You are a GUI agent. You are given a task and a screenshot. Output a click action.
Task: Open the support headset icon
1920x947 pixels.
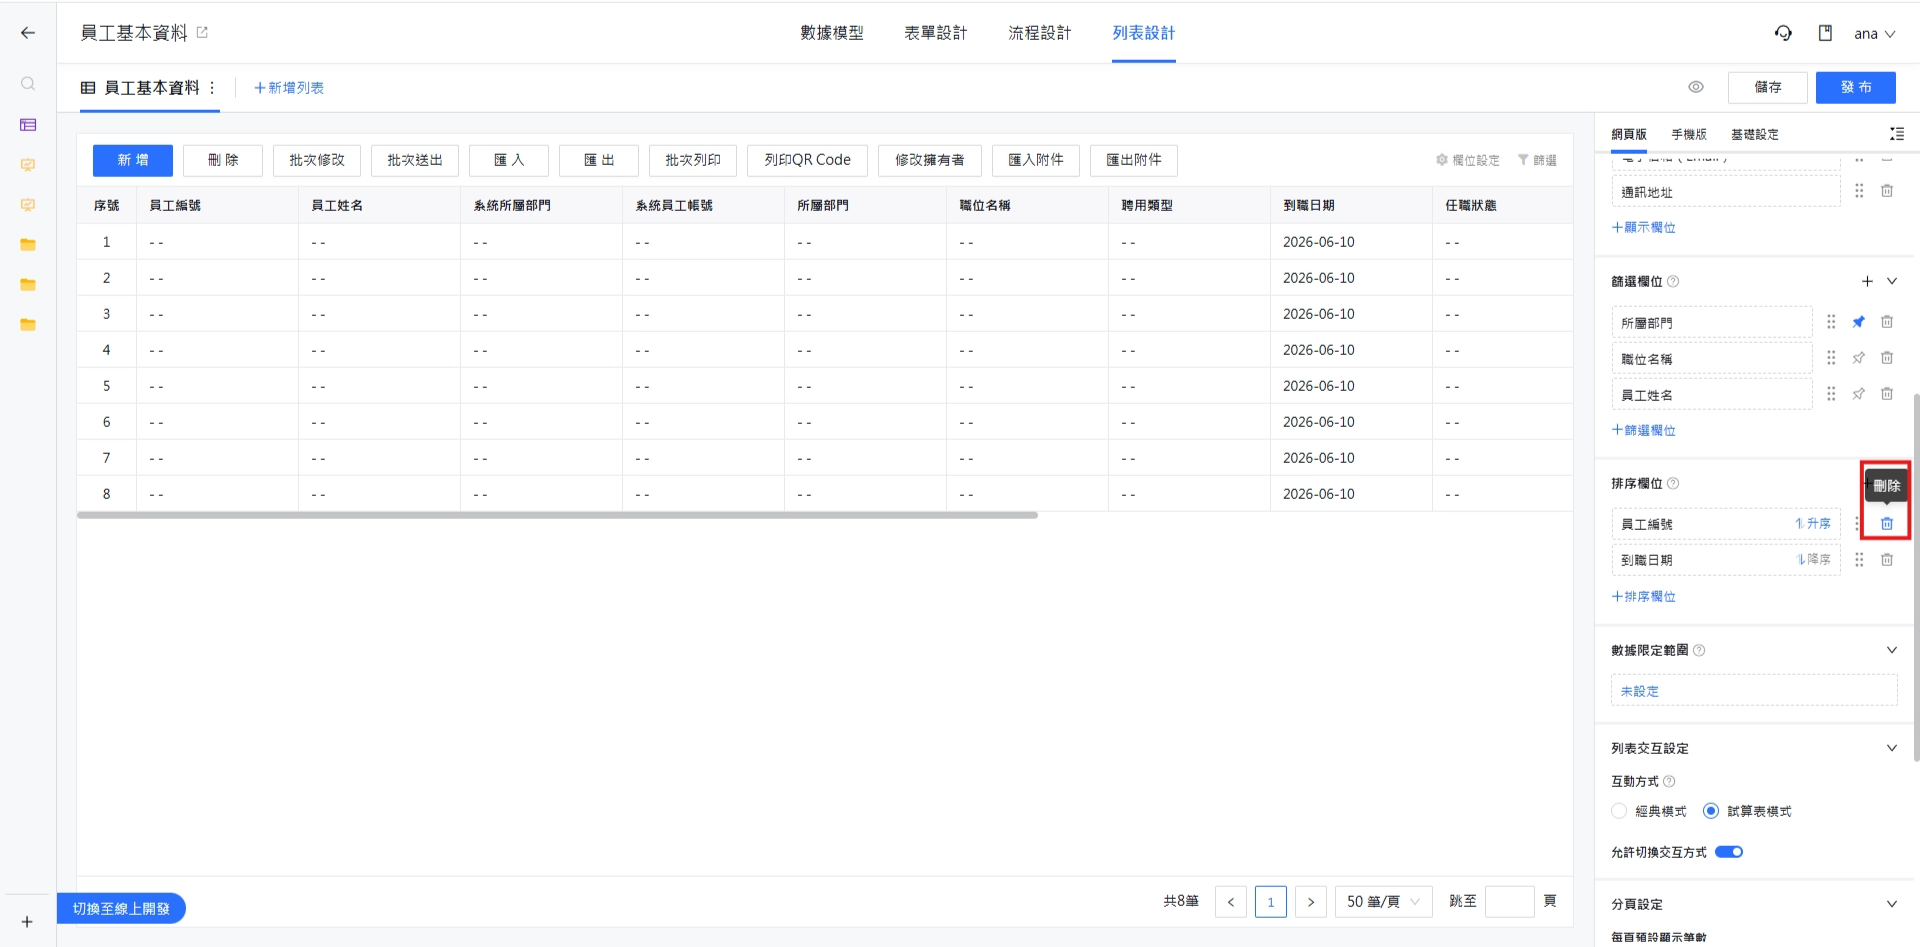tap(1783, 33)
